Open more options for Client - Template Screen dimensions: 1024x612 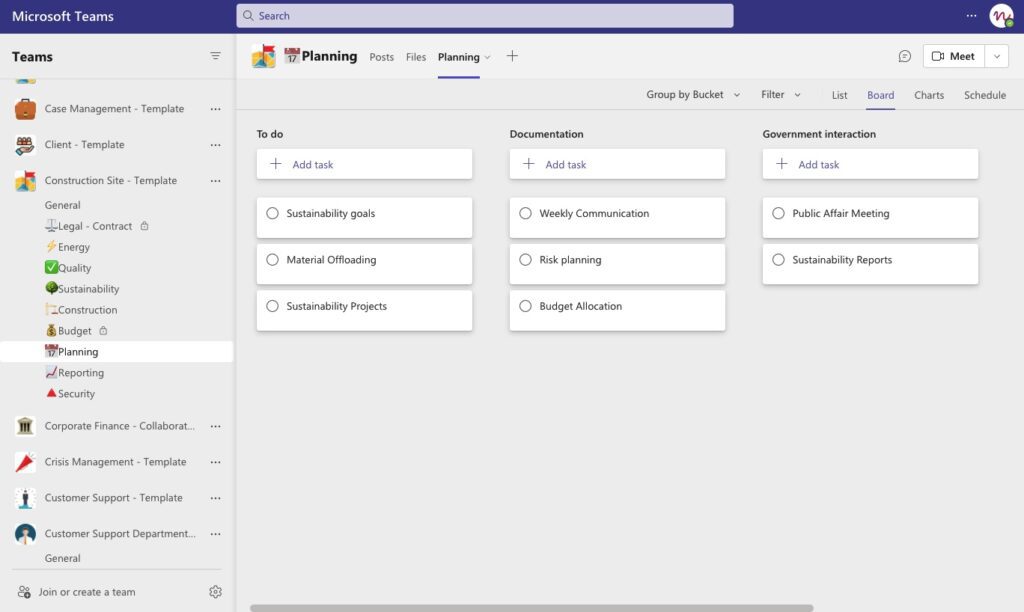[216, 145]
